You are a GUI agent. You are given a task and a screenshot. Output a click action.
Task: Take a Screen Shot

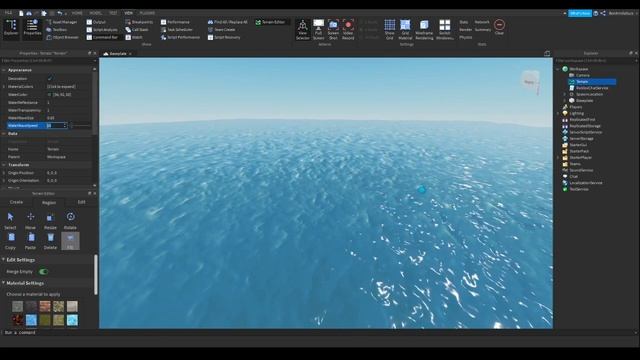[333, 29]
